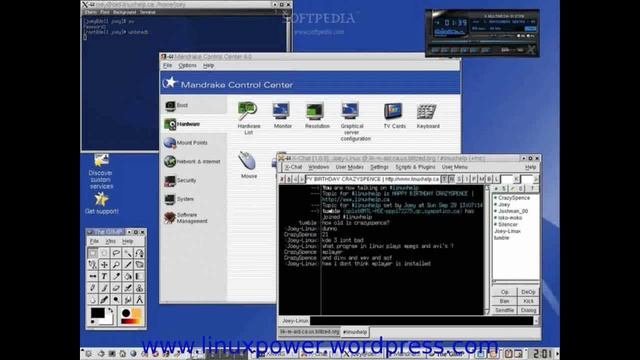Open Hardware List in Mandrake Control Center
This screenshot has height=360, width=640.
pos(249,118)
